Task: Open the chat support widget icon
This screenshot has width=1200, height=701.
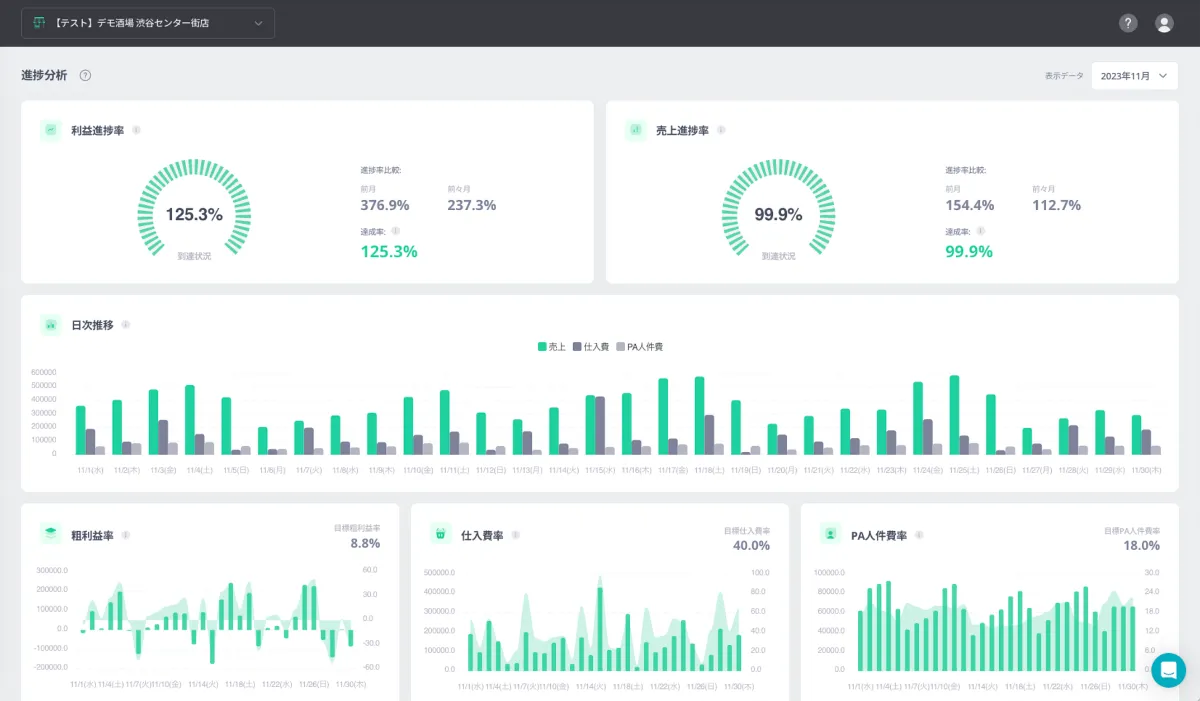Action: click(1168, 670)
